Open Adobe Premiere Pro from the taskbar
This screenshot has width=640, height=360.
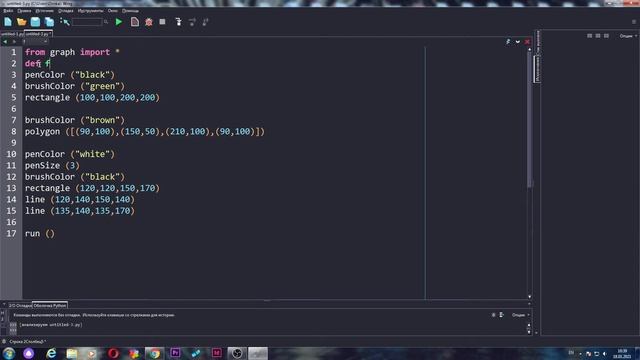176,353
